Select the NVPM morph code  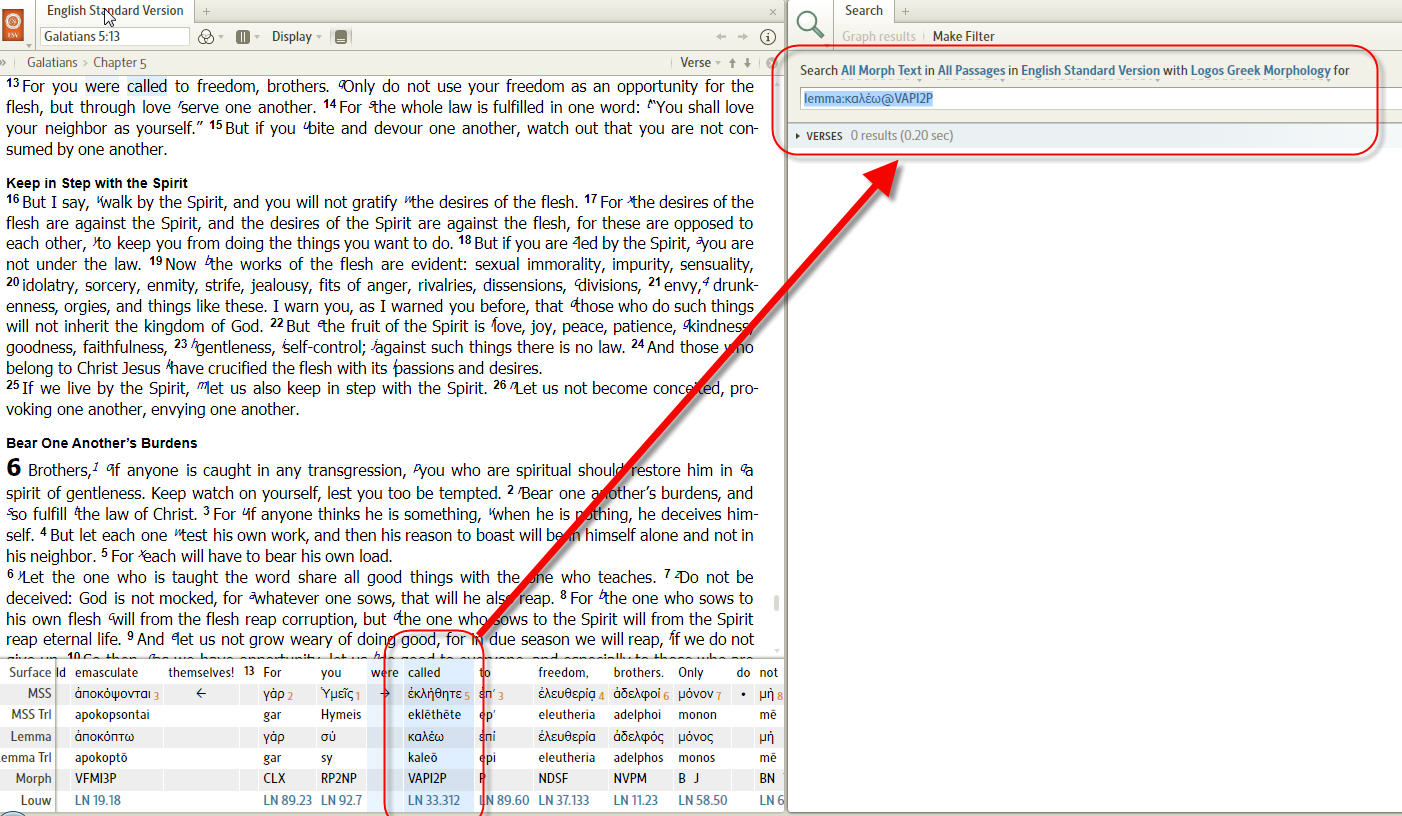pos(632,778)
